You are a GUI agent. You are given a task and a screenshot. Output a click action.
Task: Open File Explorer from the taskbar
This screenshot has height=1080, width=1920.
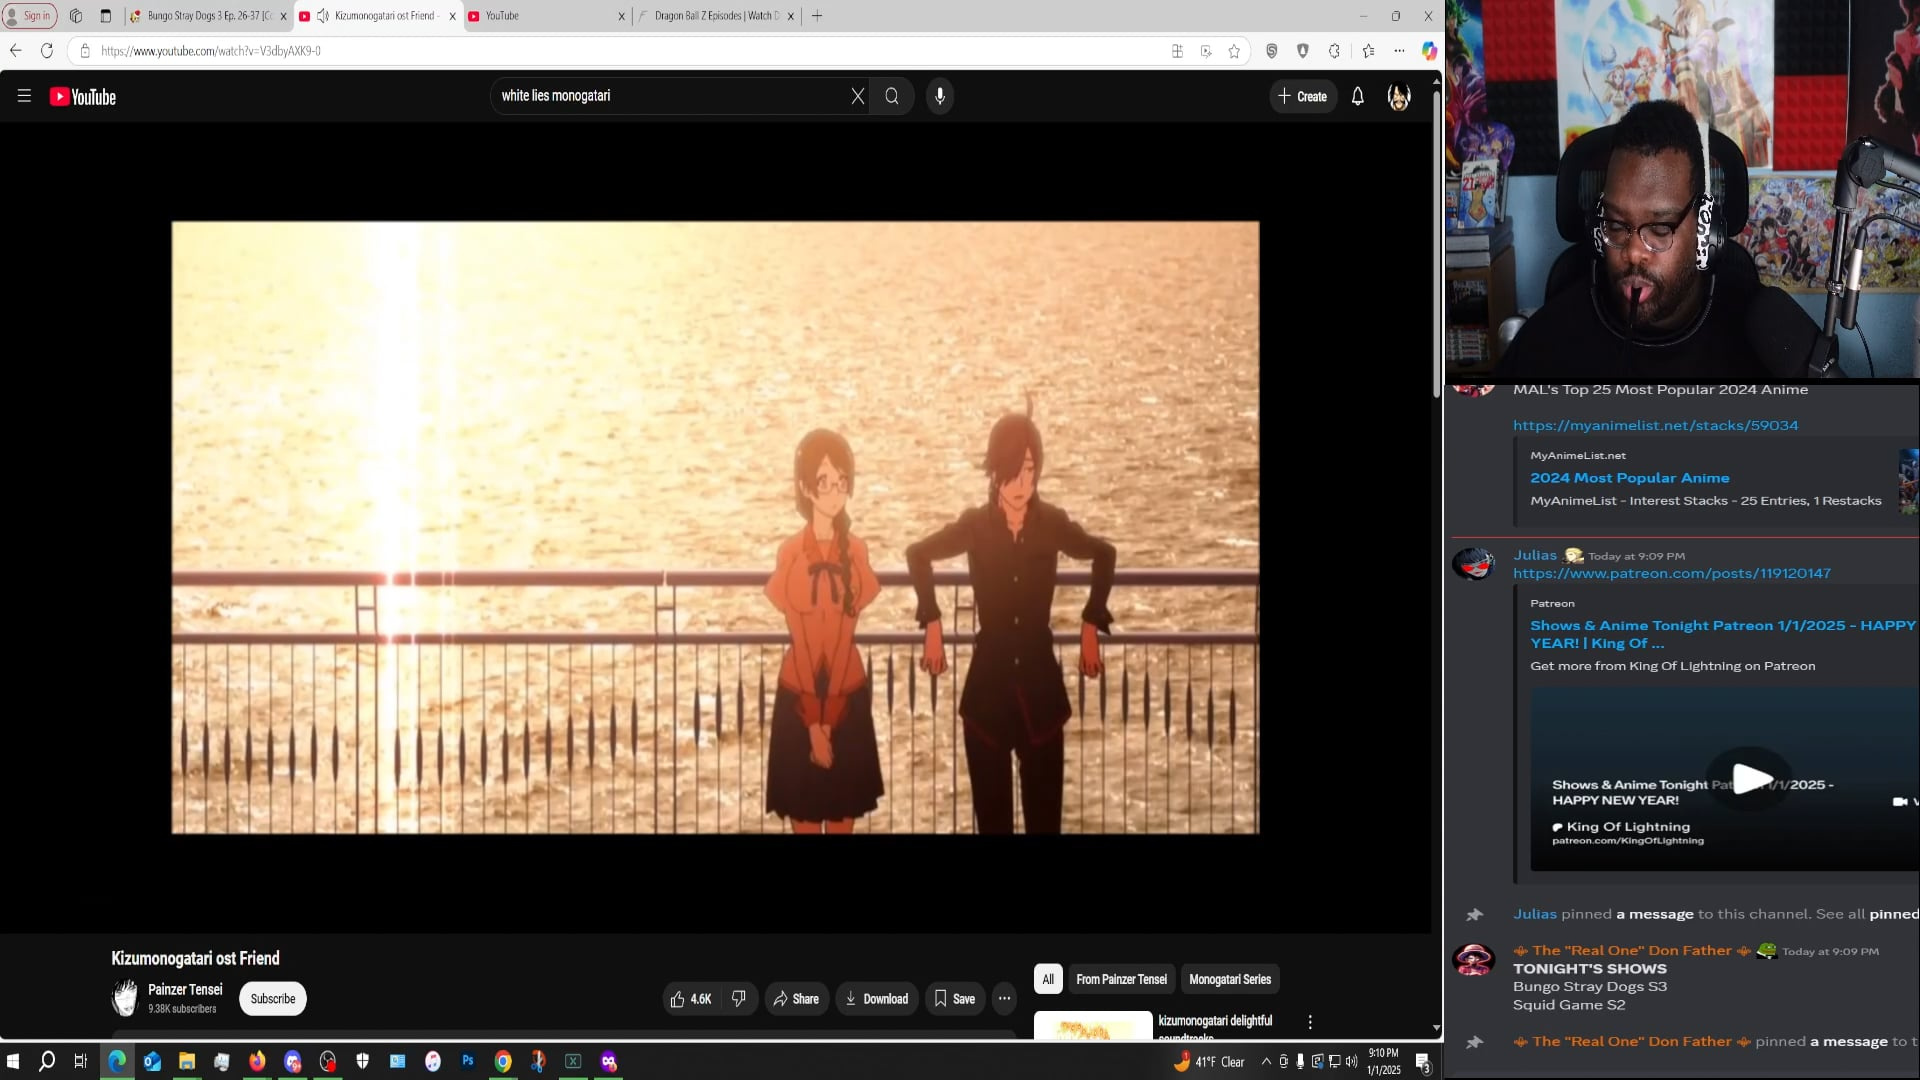[187, 1061]
